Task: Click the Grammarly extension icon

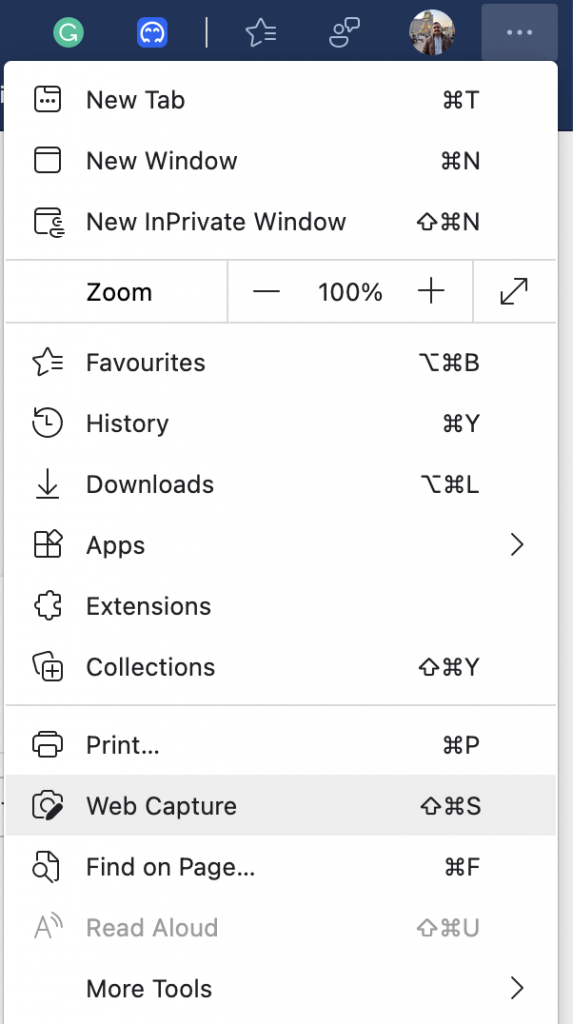Action: click(x=69, y=32)
